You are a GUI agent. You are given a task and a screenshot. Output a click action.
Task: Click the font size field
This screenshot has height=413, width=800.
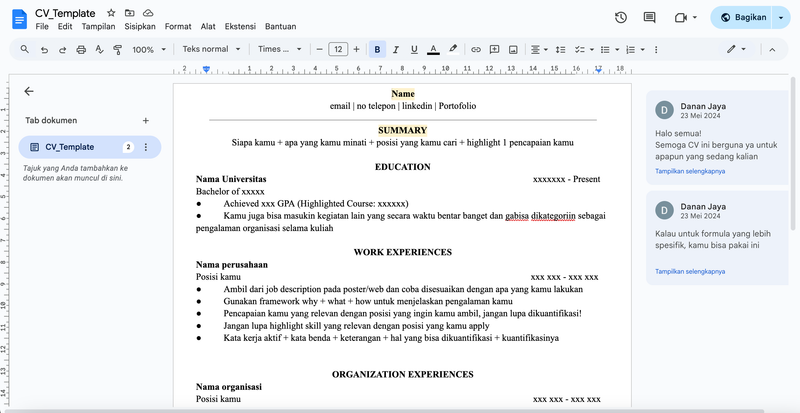[x=338, y=50]
